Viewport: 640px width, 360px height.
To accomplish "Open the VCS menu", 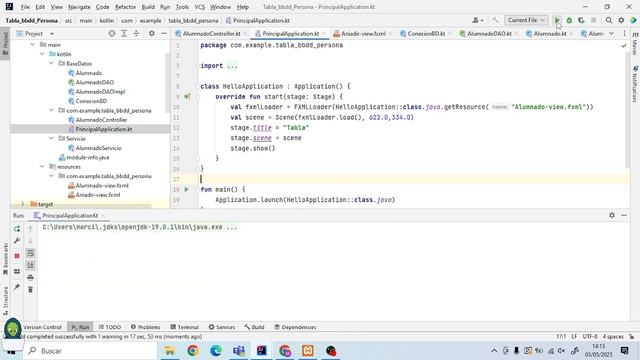I will coord(199,7).
